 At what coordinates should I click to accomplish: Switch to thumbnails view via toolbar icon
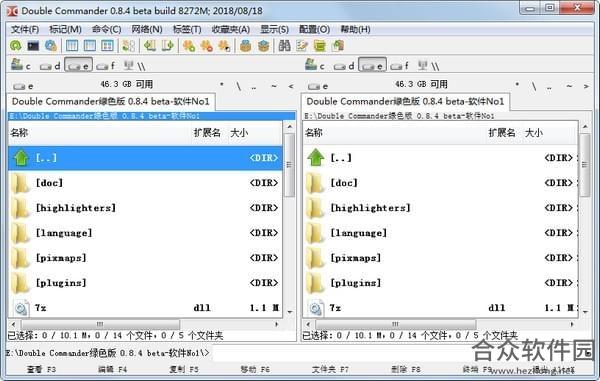click(107, 46)
